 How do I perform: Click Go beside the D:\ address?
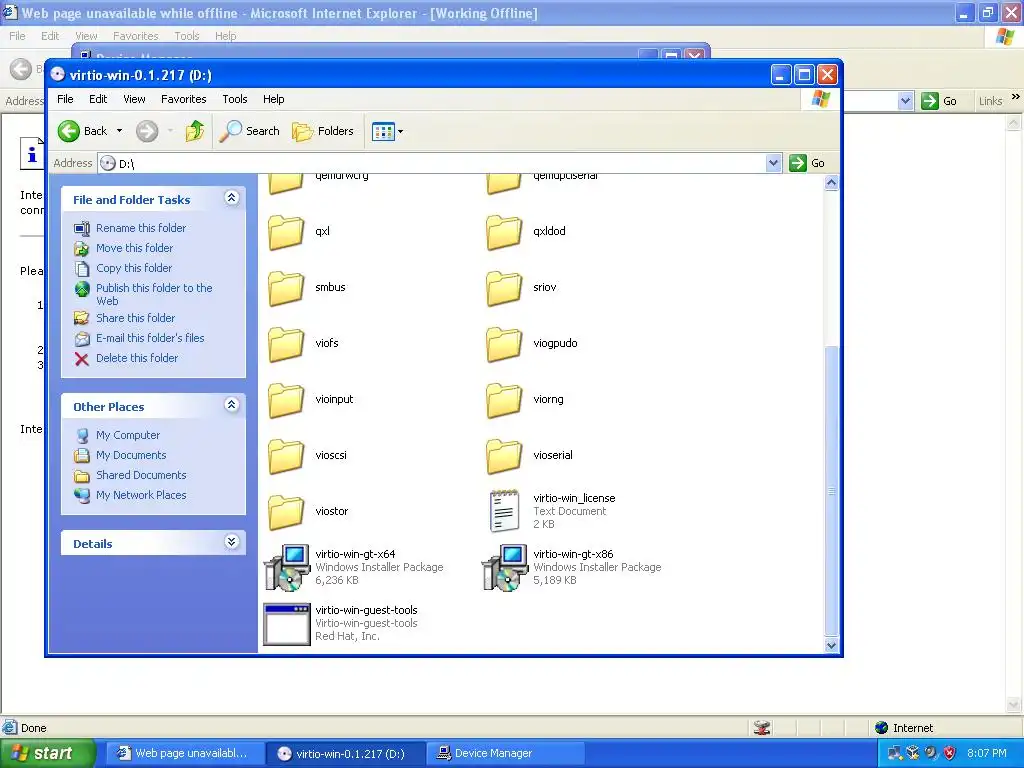point(807,163)
